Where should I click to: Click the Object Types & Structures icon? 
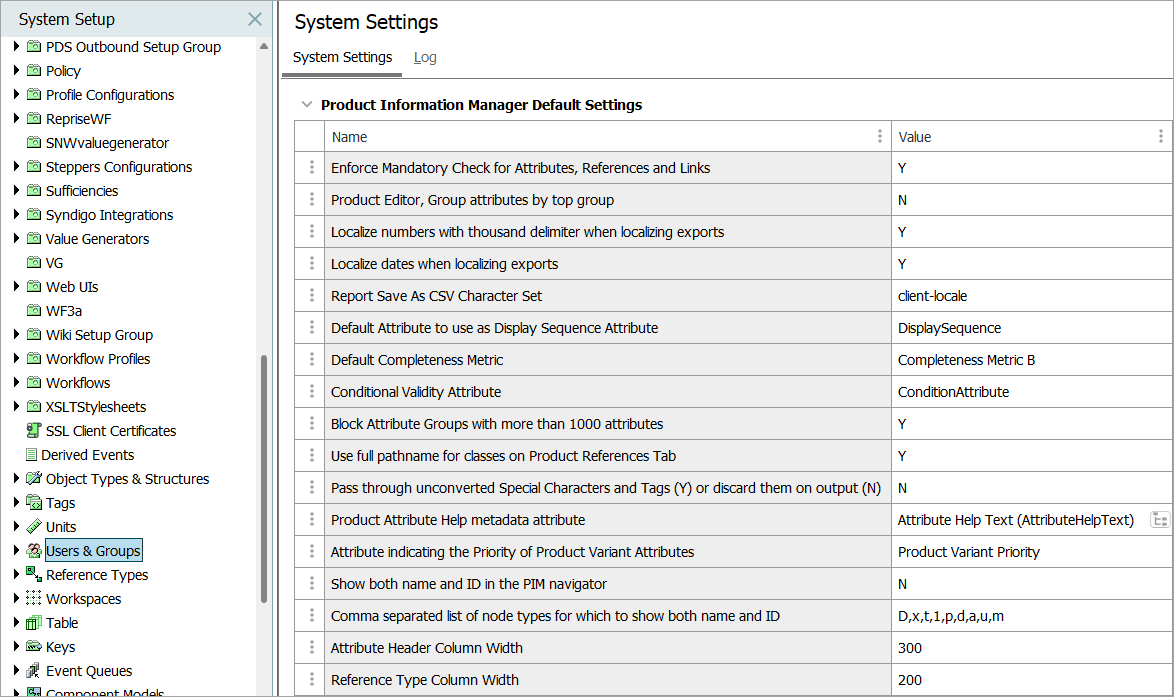pyautogui.click(x=34, y=479)
